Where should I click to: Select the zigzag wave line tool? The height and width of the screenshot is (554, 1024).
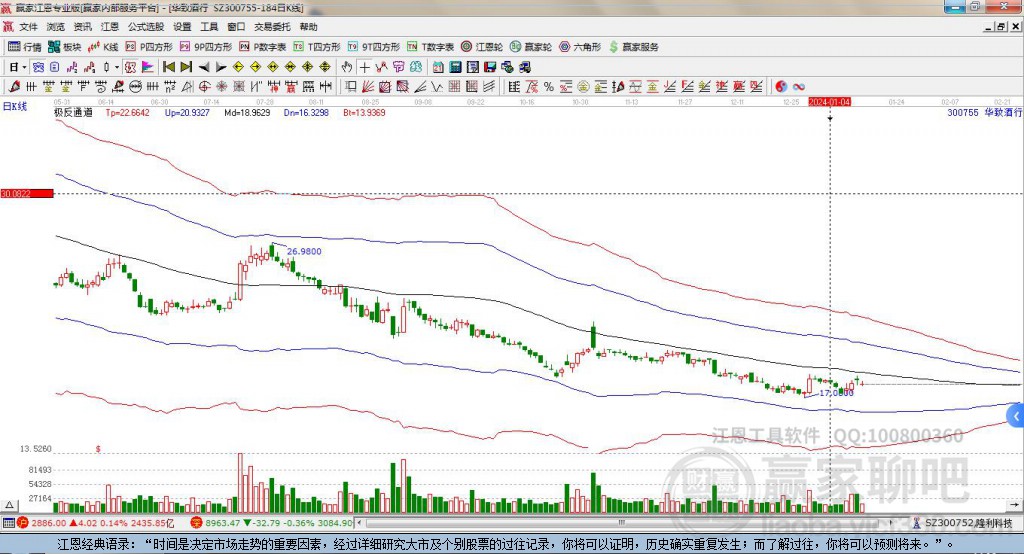(x=436, y=86)
